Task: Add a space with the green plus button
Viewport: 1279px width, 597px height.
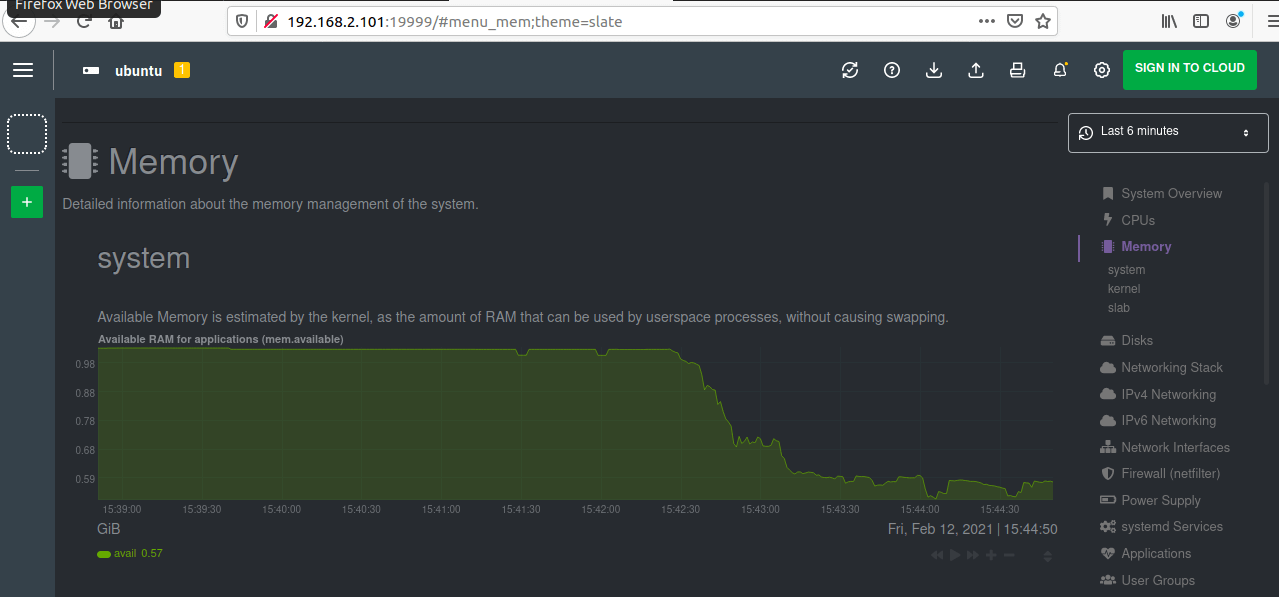Action: (27, 202)
